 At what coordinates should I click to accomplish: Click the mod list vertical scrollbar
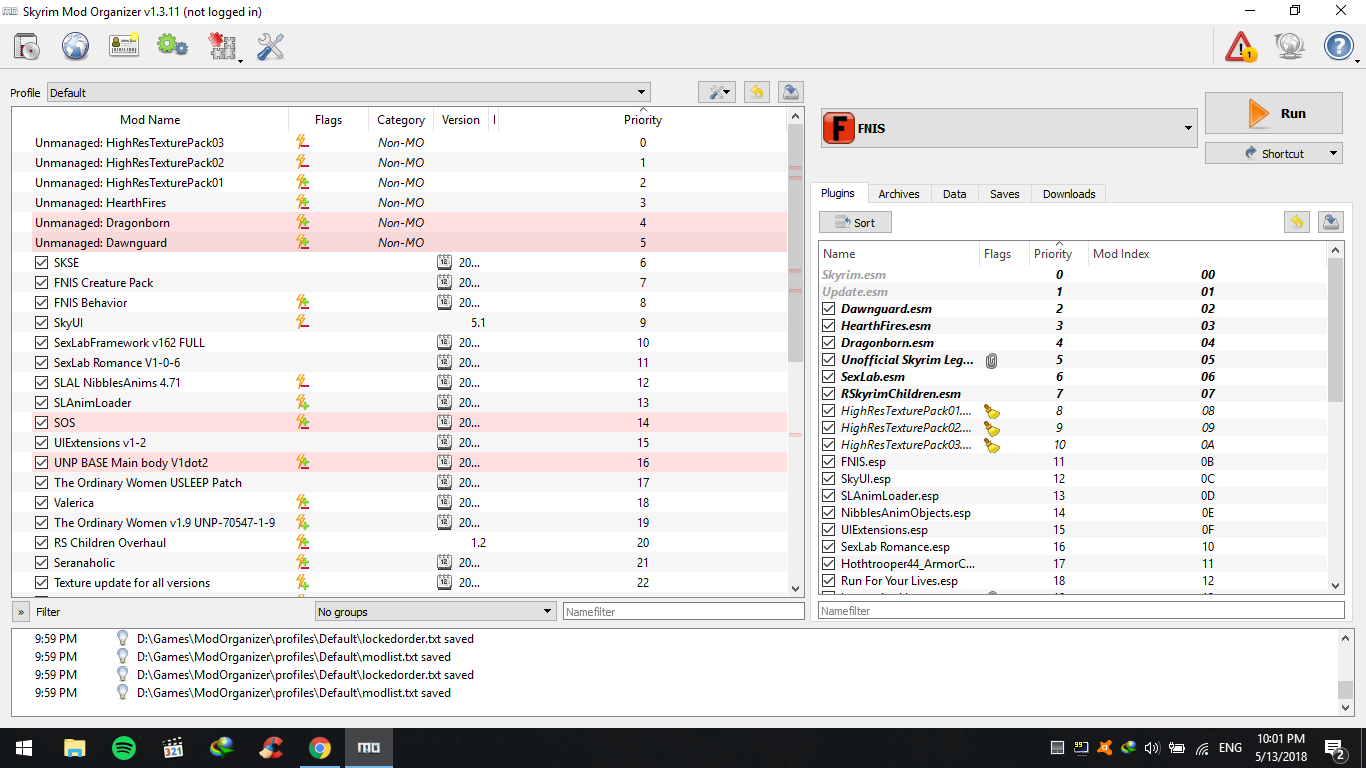pyautogui.click(x=796, y=352)
